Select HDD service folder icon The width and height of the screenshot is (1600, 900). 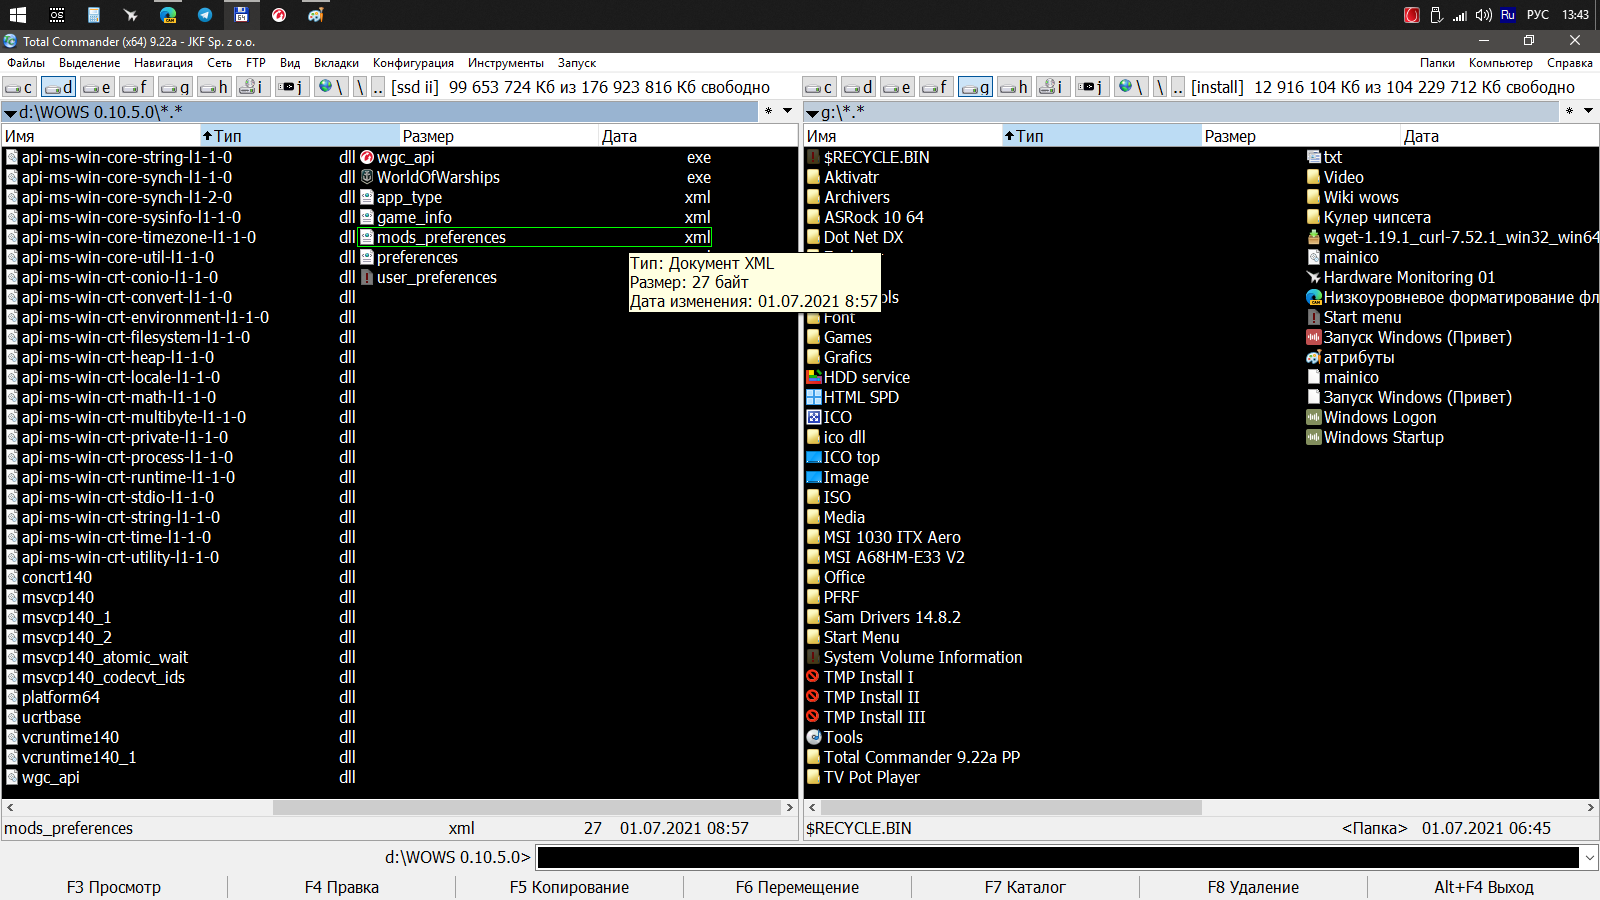[x=814, y=377]
